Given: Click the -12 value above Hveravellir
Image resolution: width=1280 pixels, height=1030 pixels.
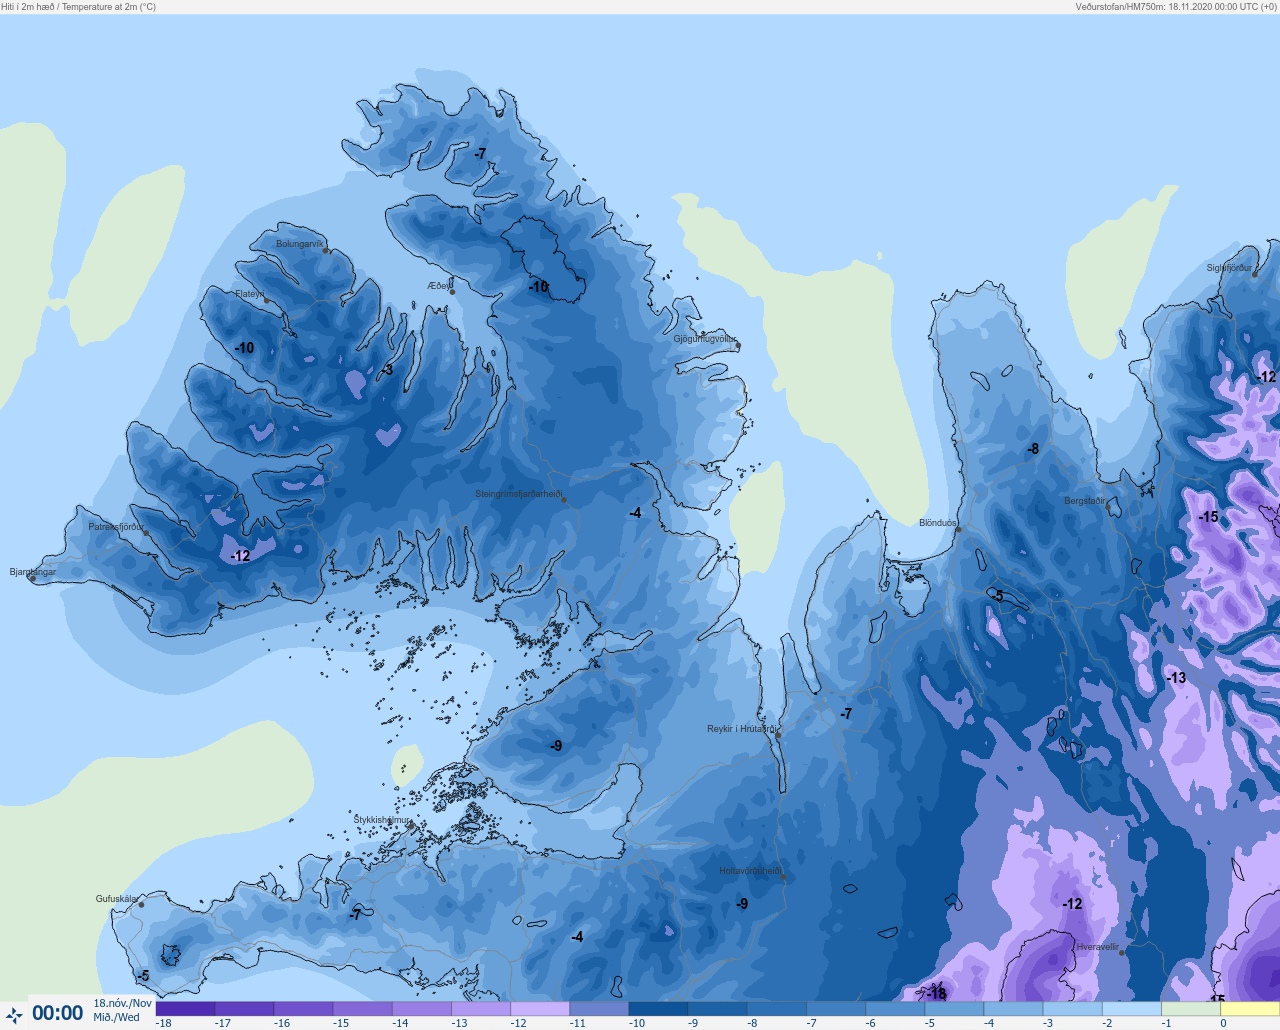Looking at the screenshot, I should click(1072, 904).
